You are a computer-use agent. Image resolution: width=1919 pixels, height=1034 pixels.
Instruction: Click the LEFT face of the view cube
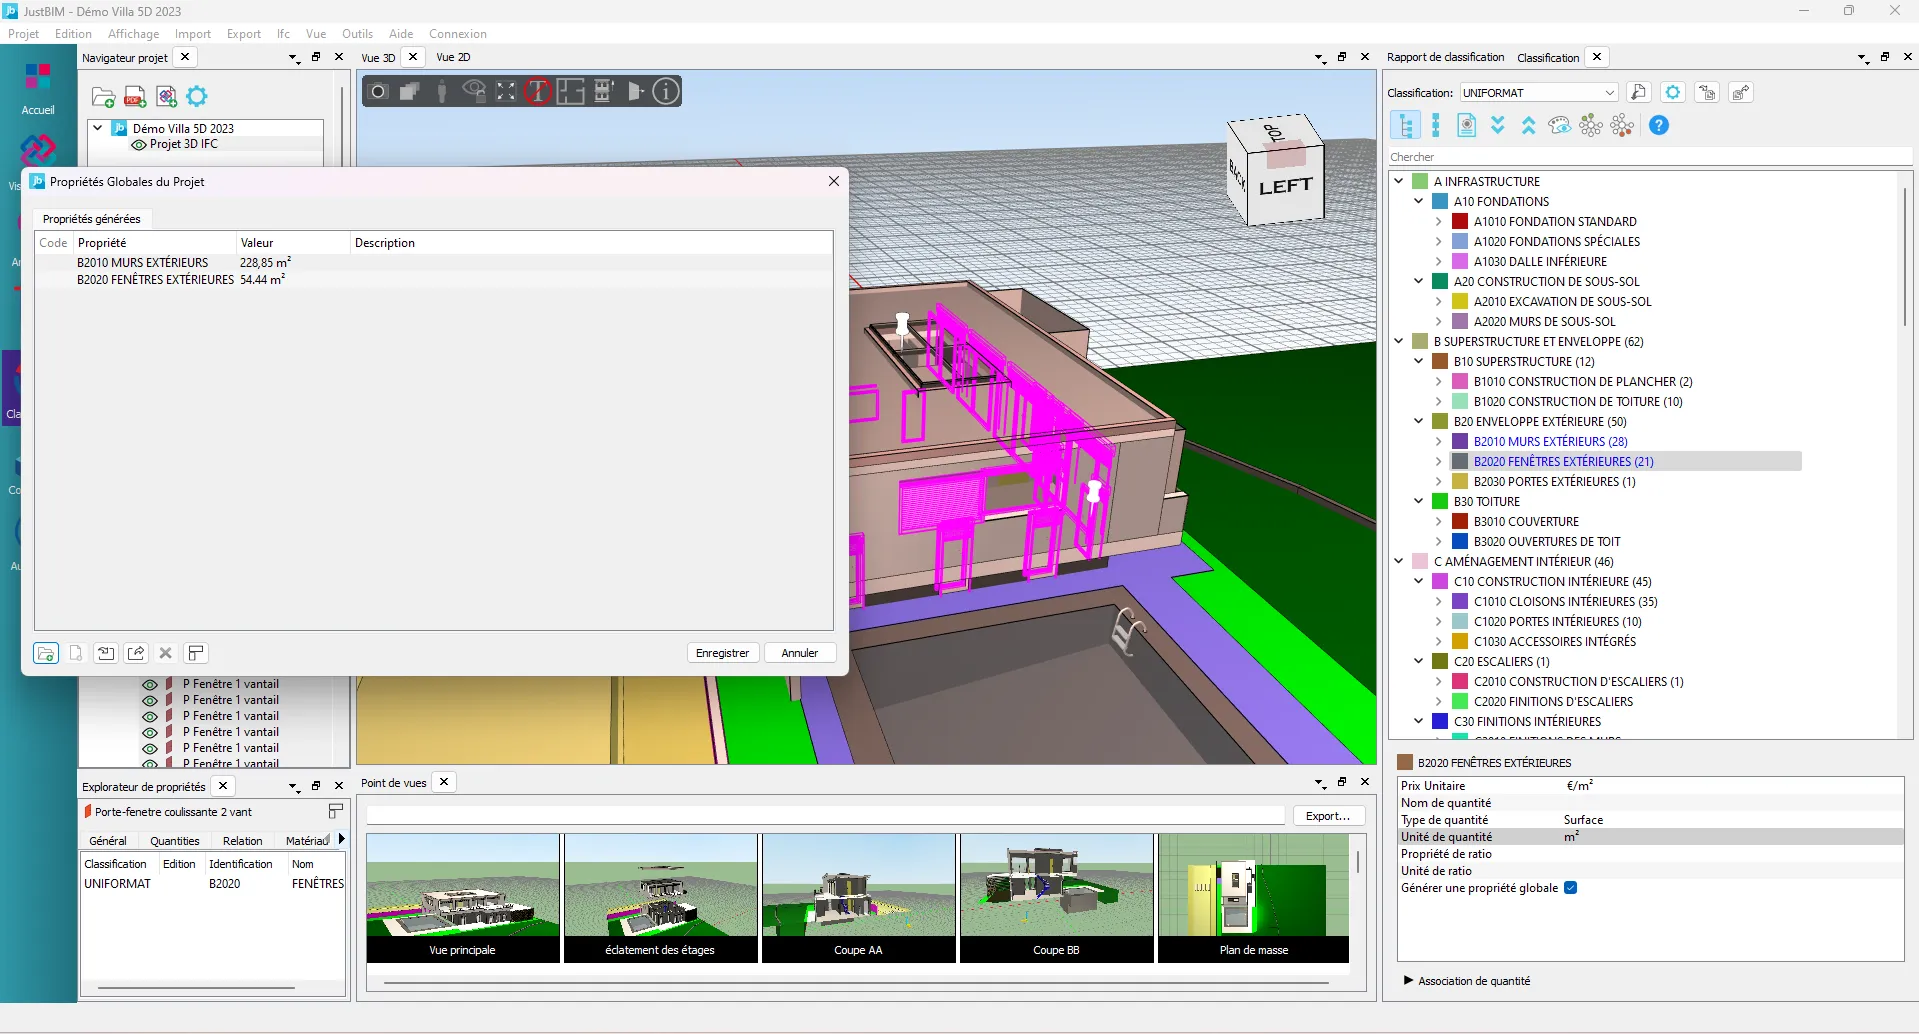[x=1285, y=187]
